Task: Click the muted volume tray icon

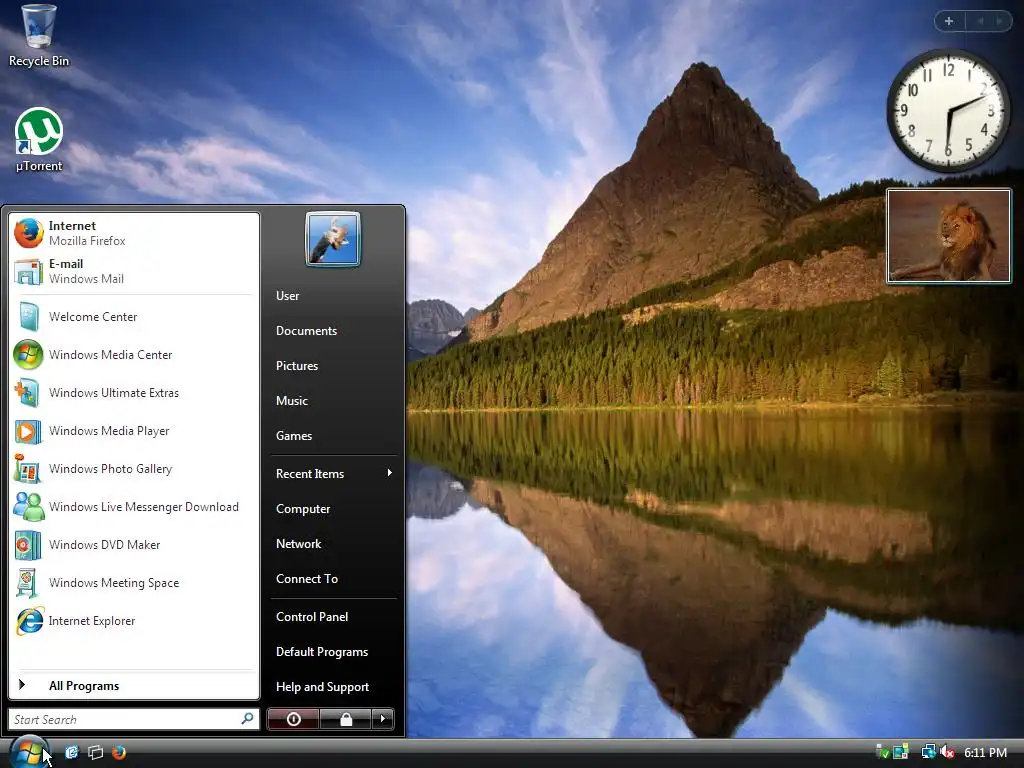Action: tap(948, 752)
